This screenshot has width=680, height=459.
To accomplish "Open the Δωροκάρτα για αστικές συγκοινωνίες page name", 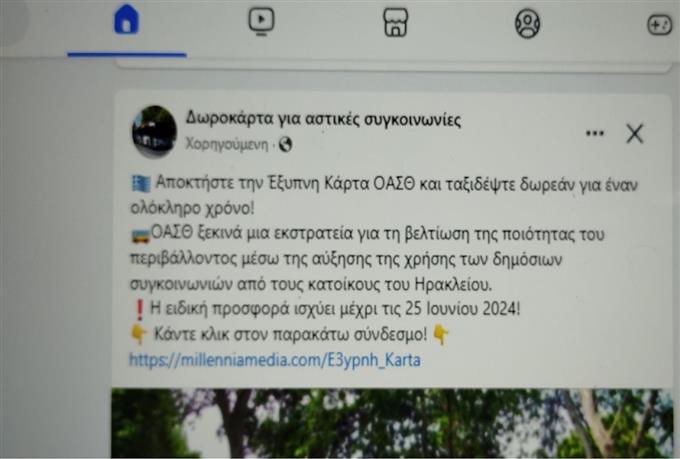I will tap(323, 119).
